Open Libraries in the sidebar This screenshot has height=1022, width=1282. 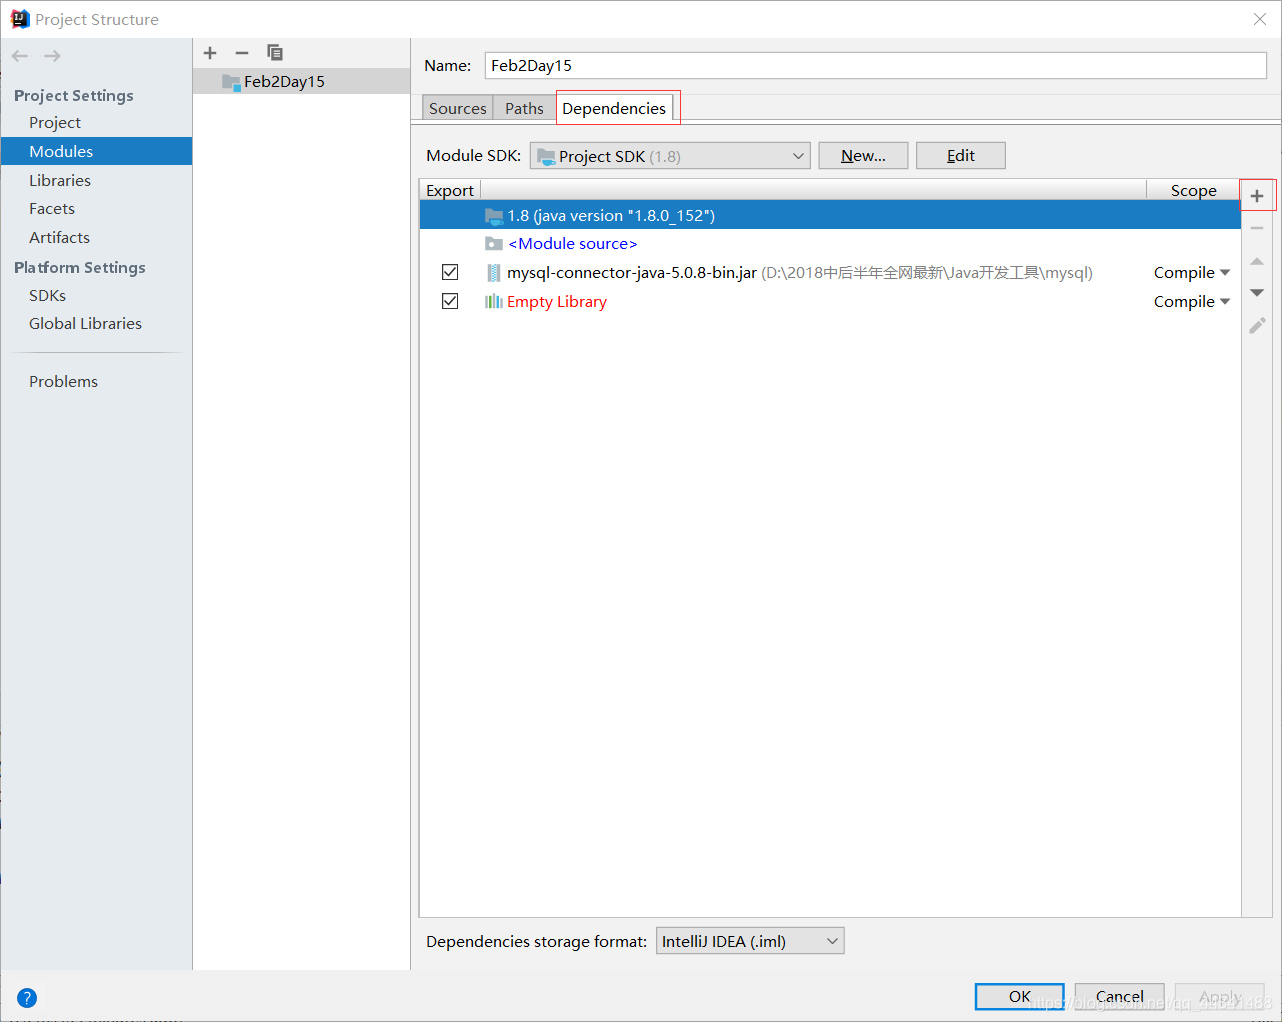60,180
